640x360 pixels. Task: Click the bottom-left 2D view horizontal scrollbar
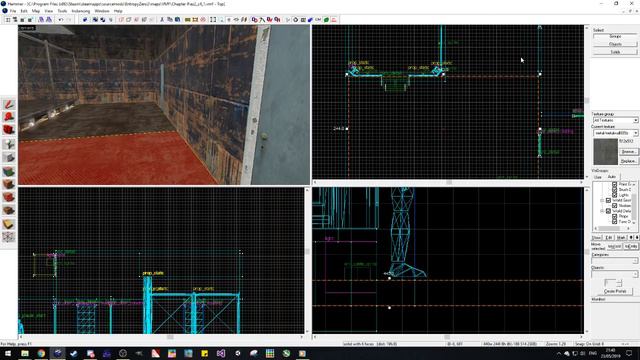tap(162, 337)
